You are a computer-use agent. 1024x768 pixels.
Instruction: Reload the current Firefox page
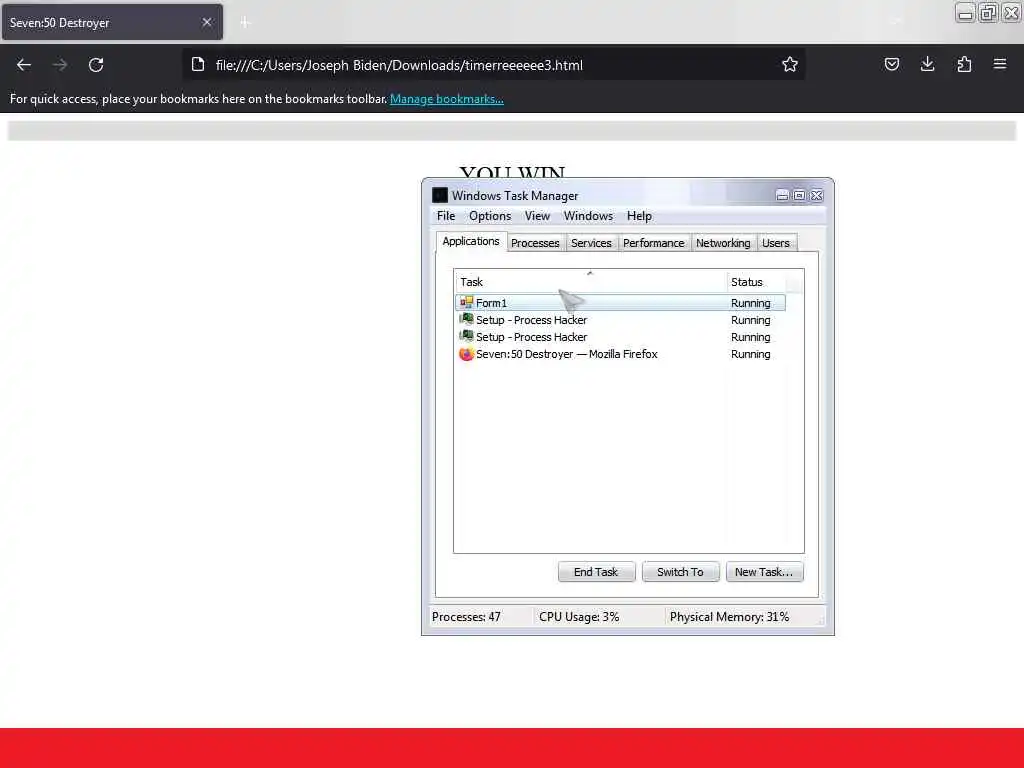coord(96,65)
